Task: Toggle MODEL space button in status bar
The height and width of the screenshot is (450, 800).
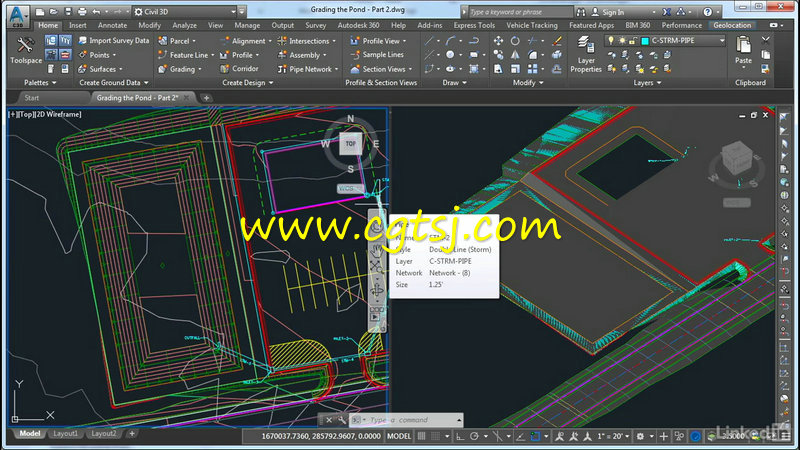Action: pos(399,436)
